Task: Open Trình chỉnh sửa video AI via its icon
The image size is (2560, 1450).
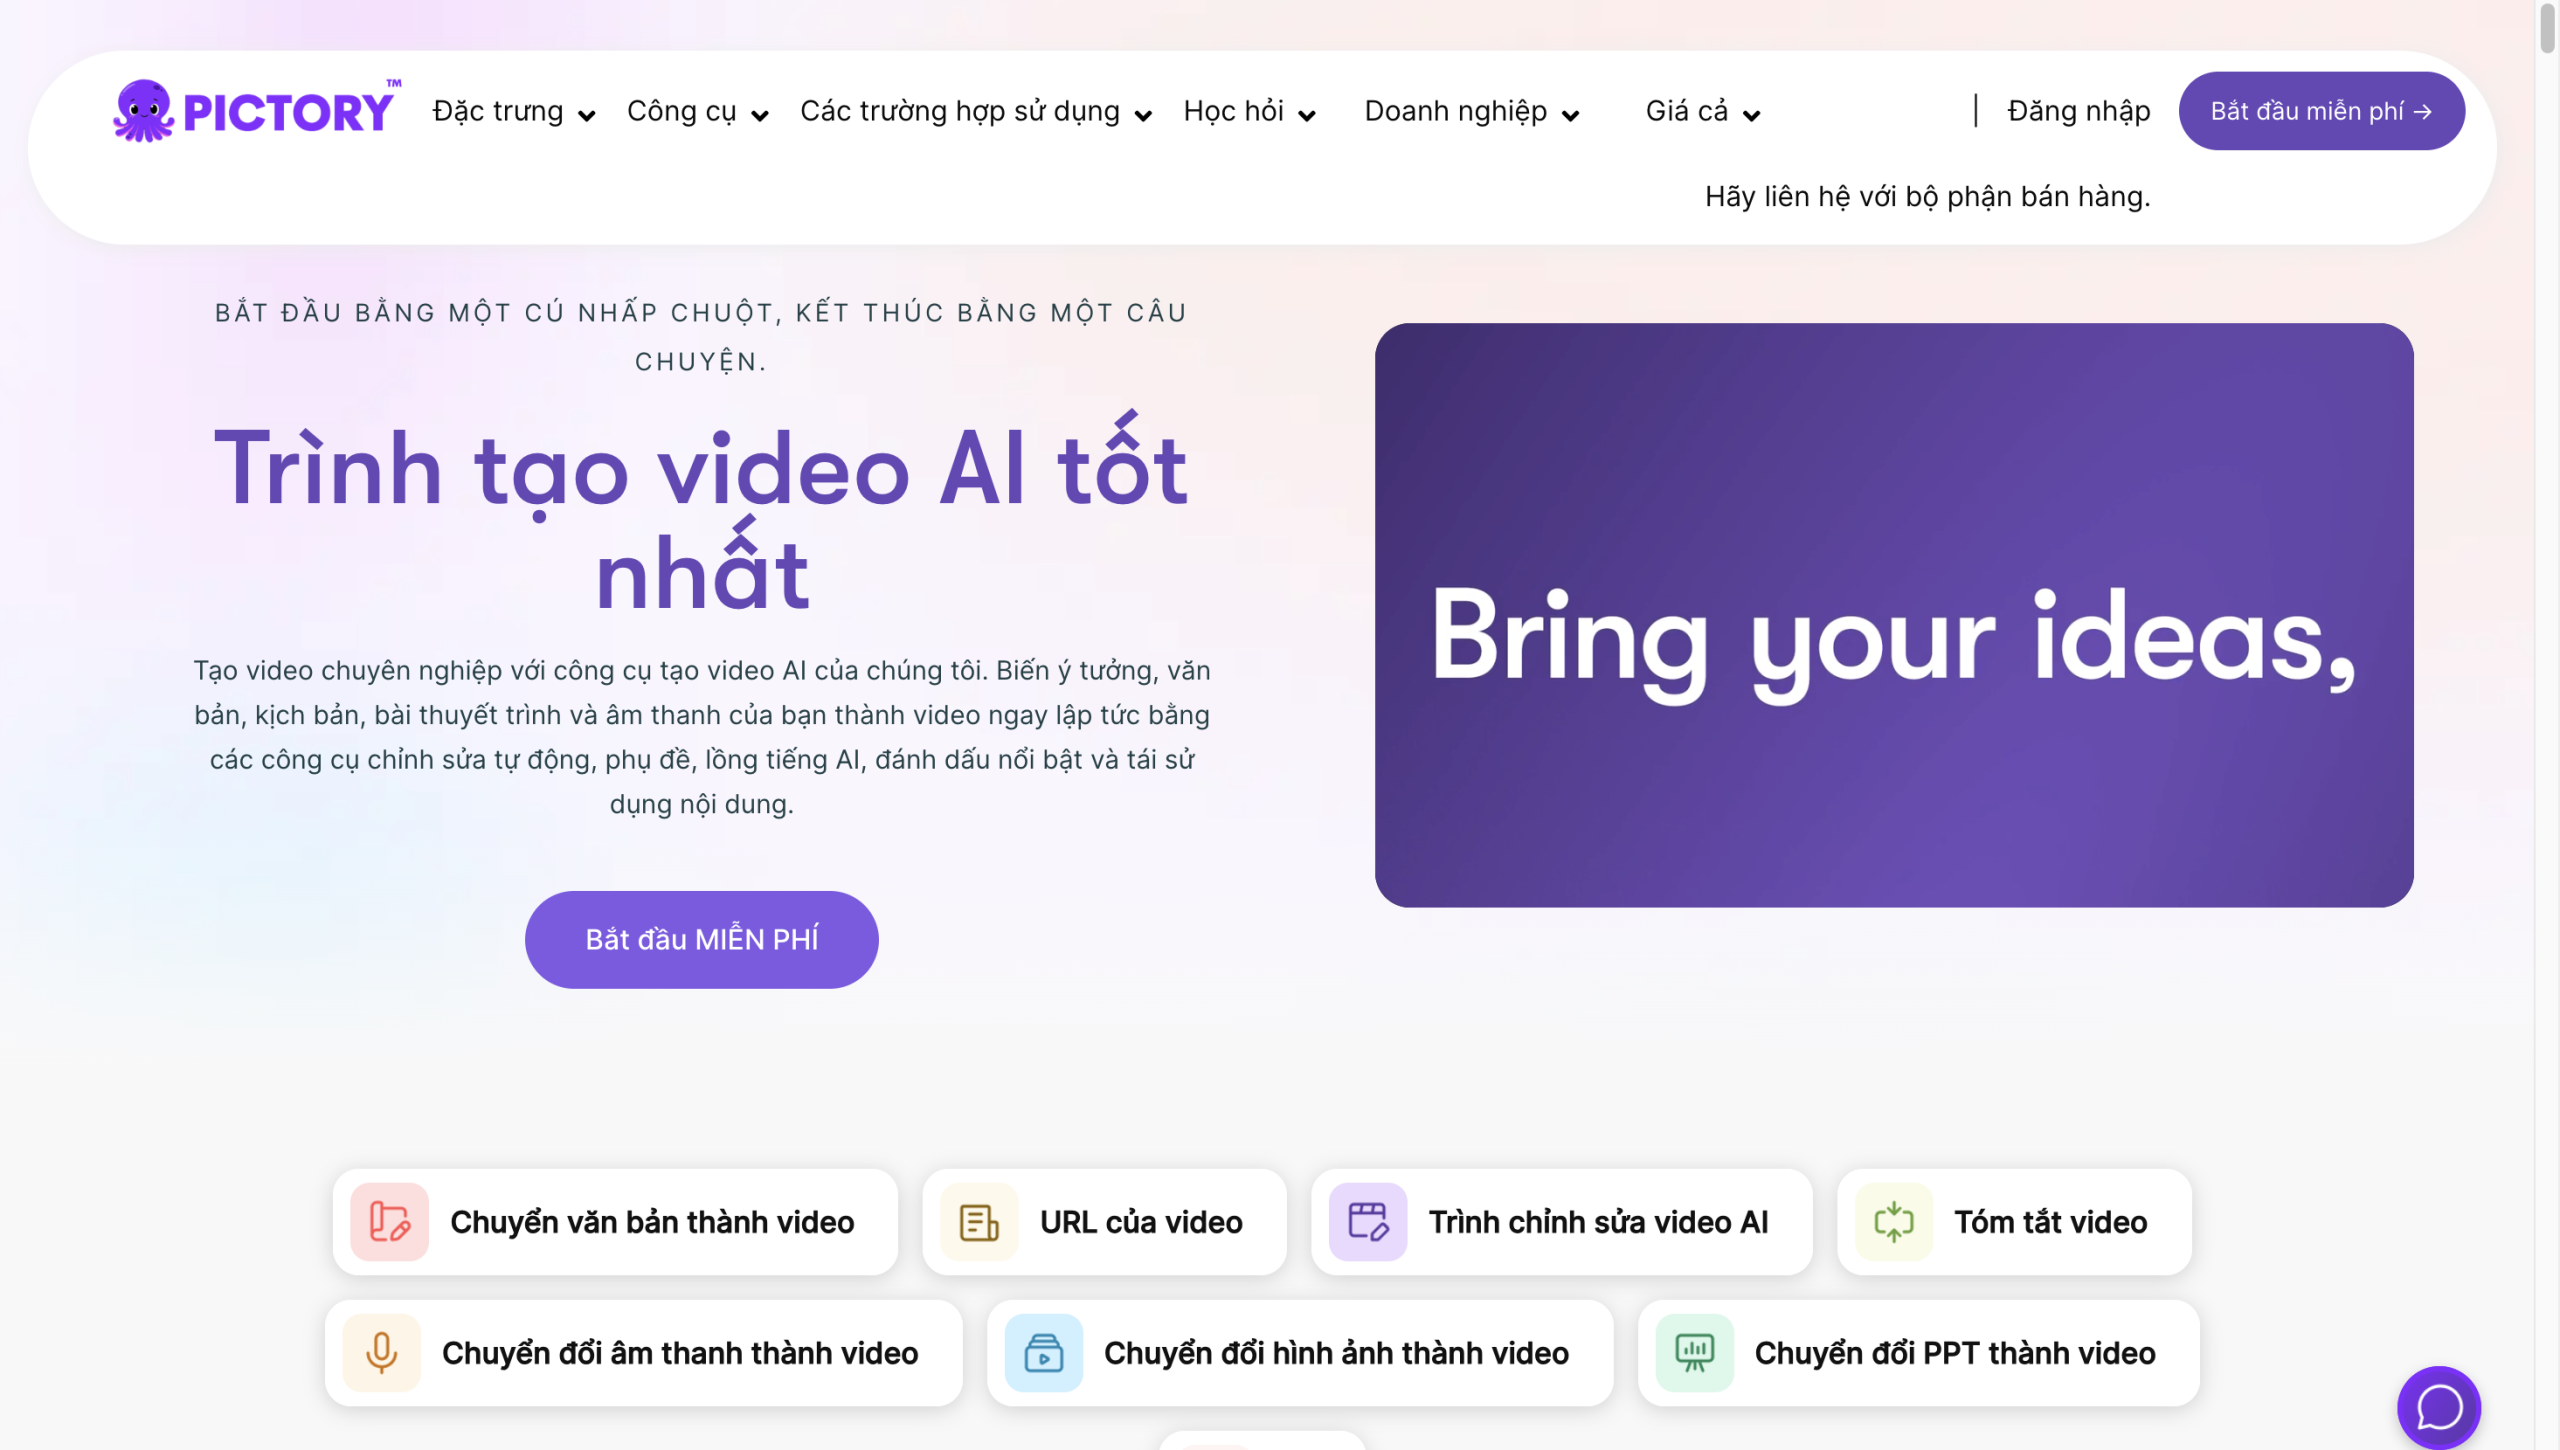Action: 1368,1222
